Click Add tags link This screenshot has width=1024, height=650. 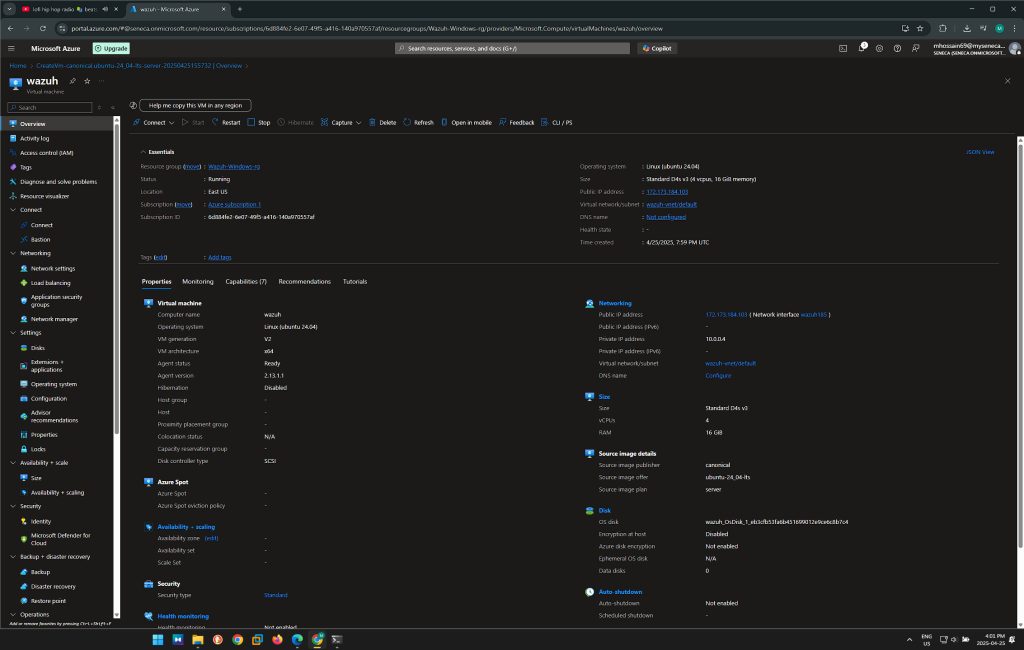pyautogui.click(x=219, y=257)
